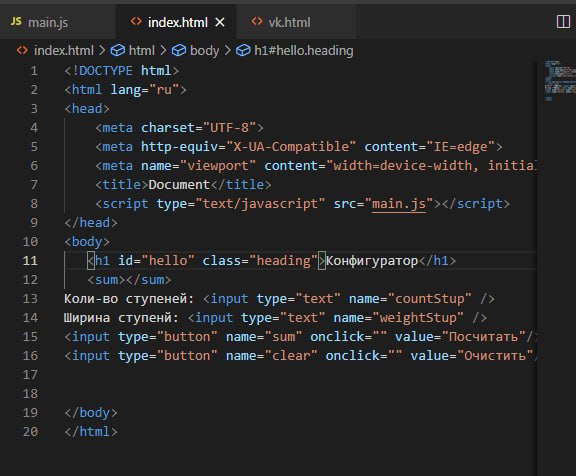Close the index.html tab
The image size is (576, 476).
pos(220,22)
